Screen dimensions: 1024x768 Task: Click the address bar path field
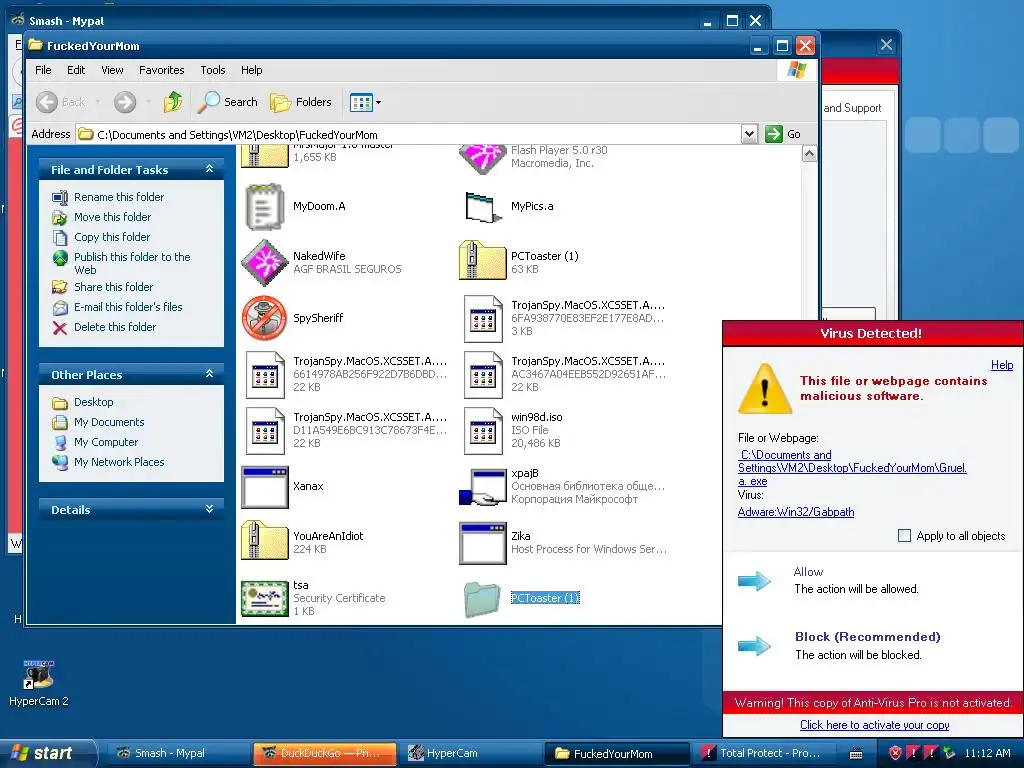click(409, 134)
